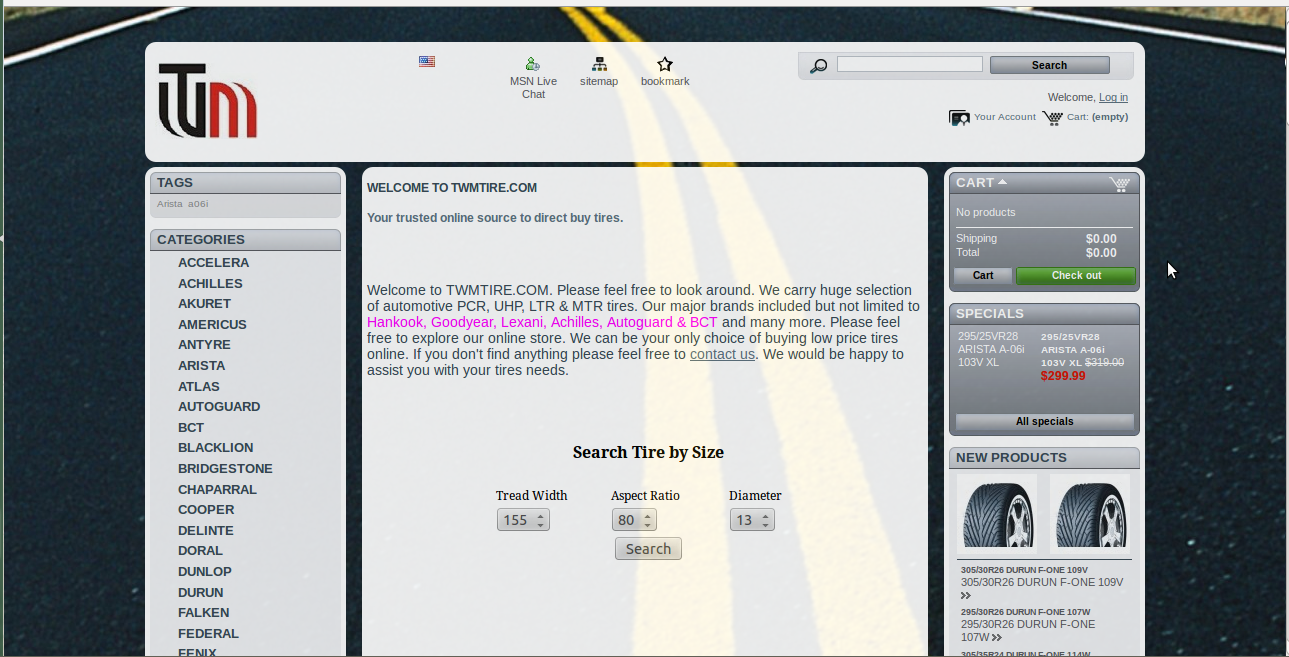This screenshot has height=657, width=1289.
Task: Click the second new product tire thumbnail
Action: (1089, 514)
